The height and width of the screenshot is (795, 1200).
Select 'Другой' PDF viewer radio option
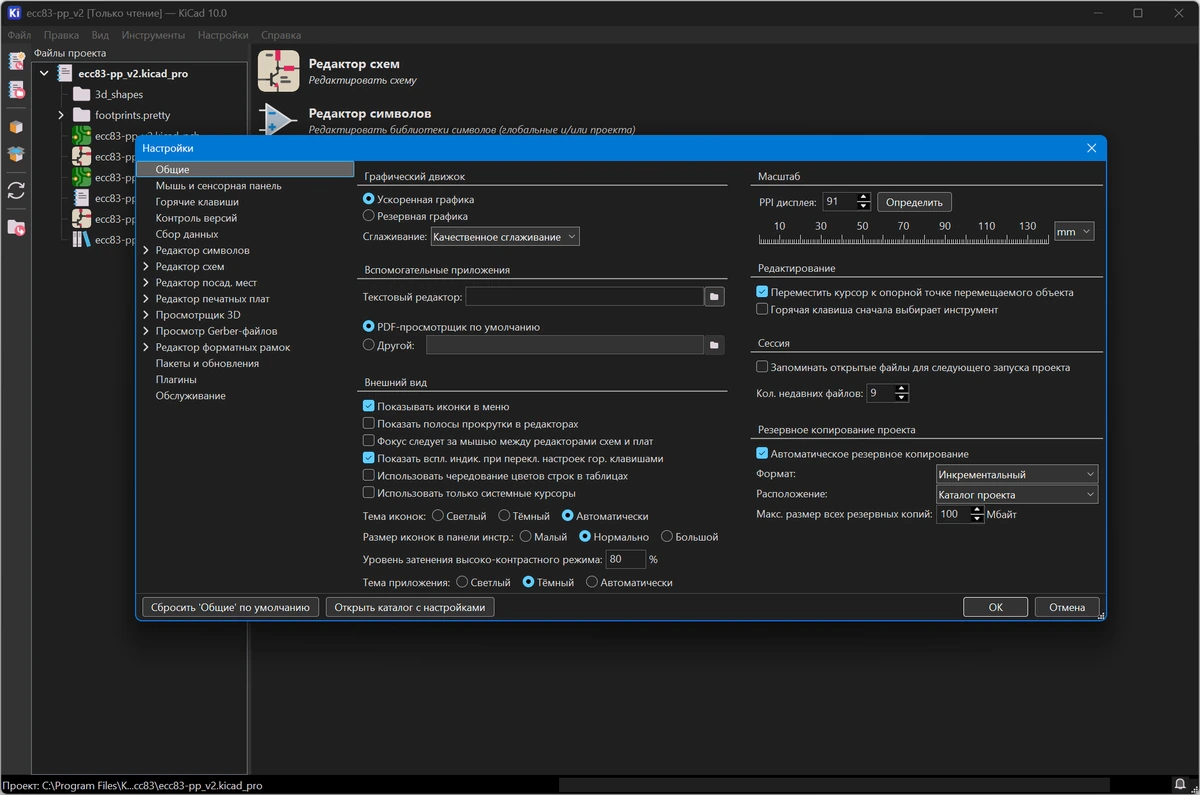pos(369,345)
